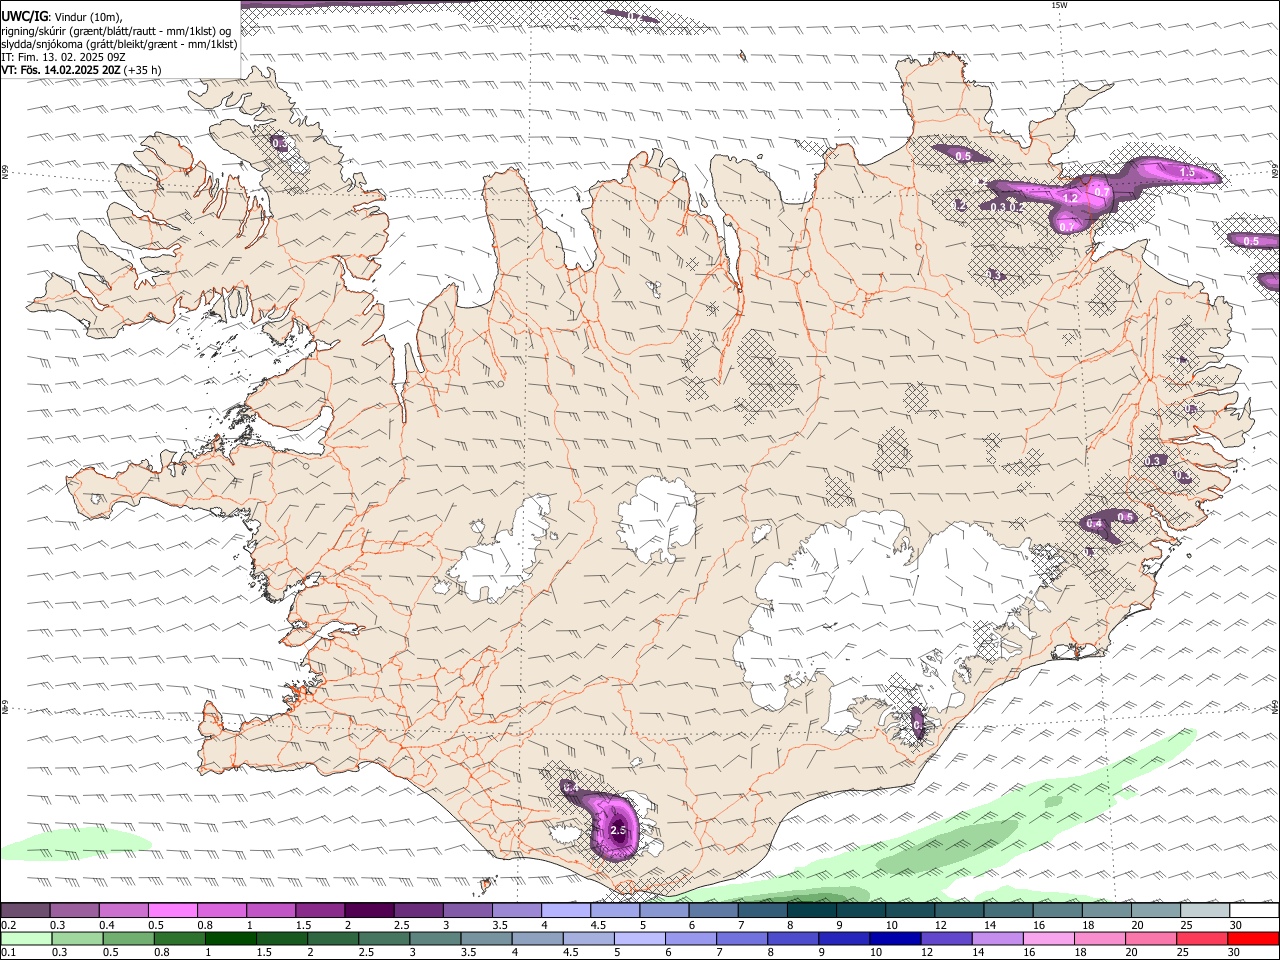Click the 0.5 value beside the 0.4 patch

coord(1125,517)
